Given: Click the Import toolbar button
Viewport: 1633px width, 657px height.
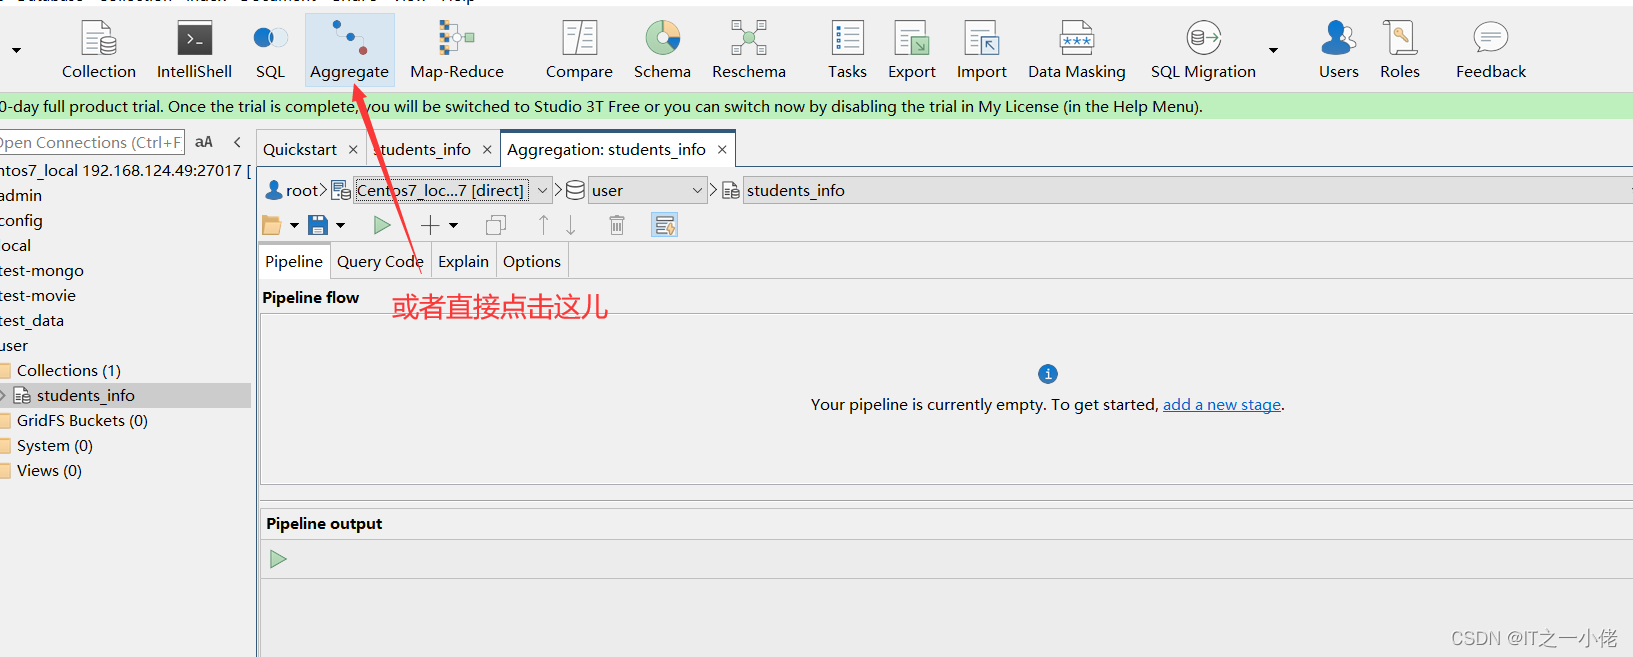Looking at the screenshot, I should point(982,50).
